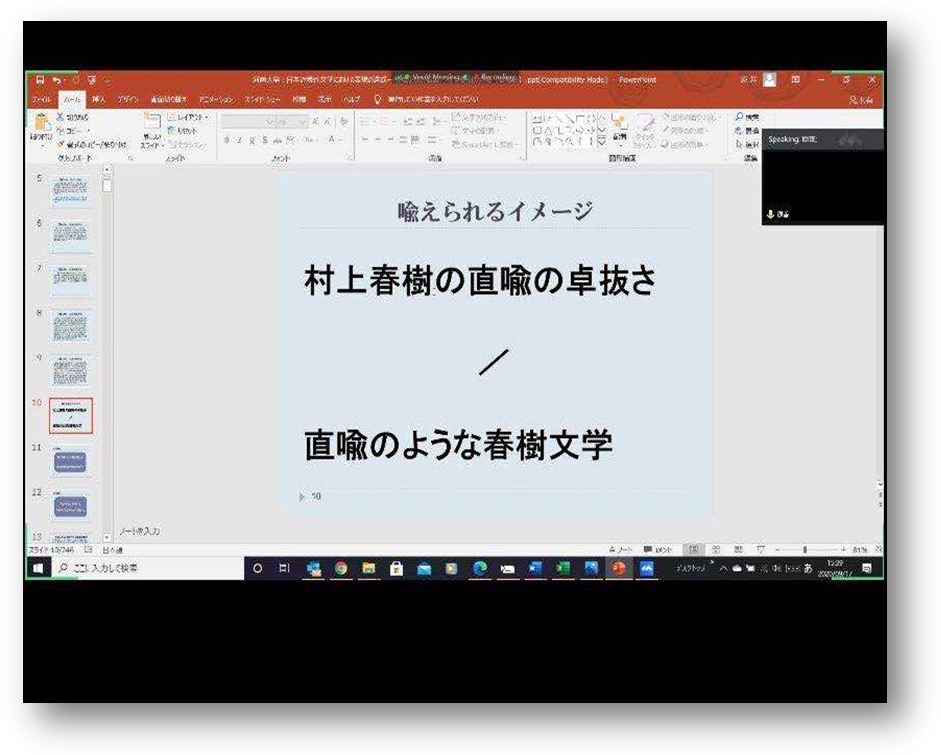Toggle Notes pane (ノート) in status bar
The width and height of the screenshot is (941, 755).
pyautogui.click(x=621, y=549)
